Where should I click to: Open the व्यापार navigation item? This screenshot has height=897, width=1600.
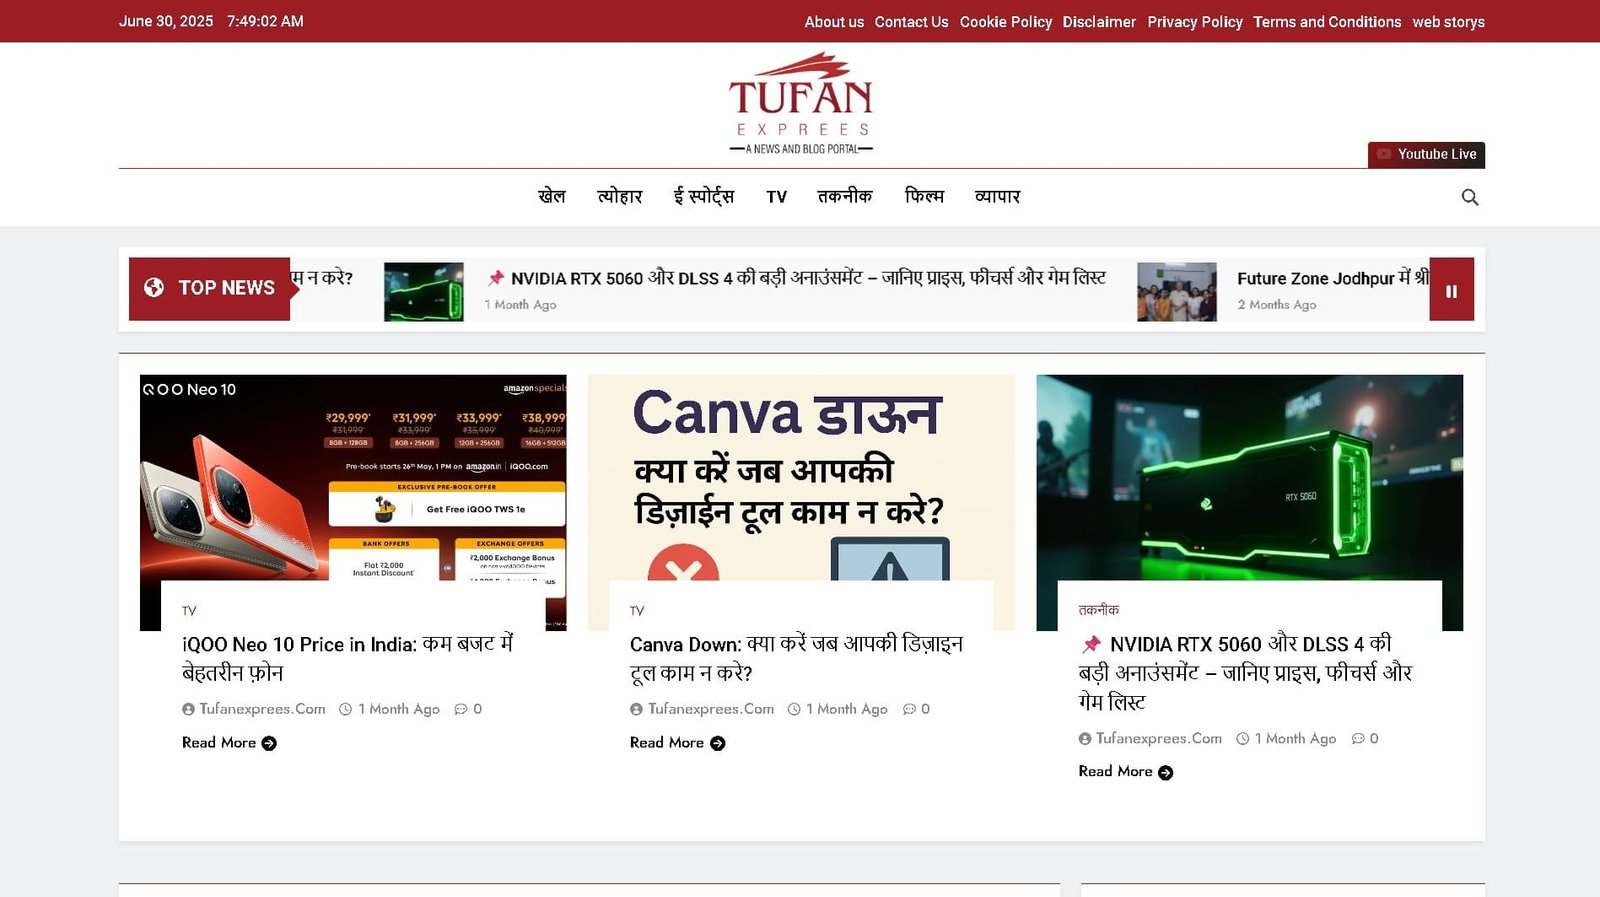pos(997,197)
